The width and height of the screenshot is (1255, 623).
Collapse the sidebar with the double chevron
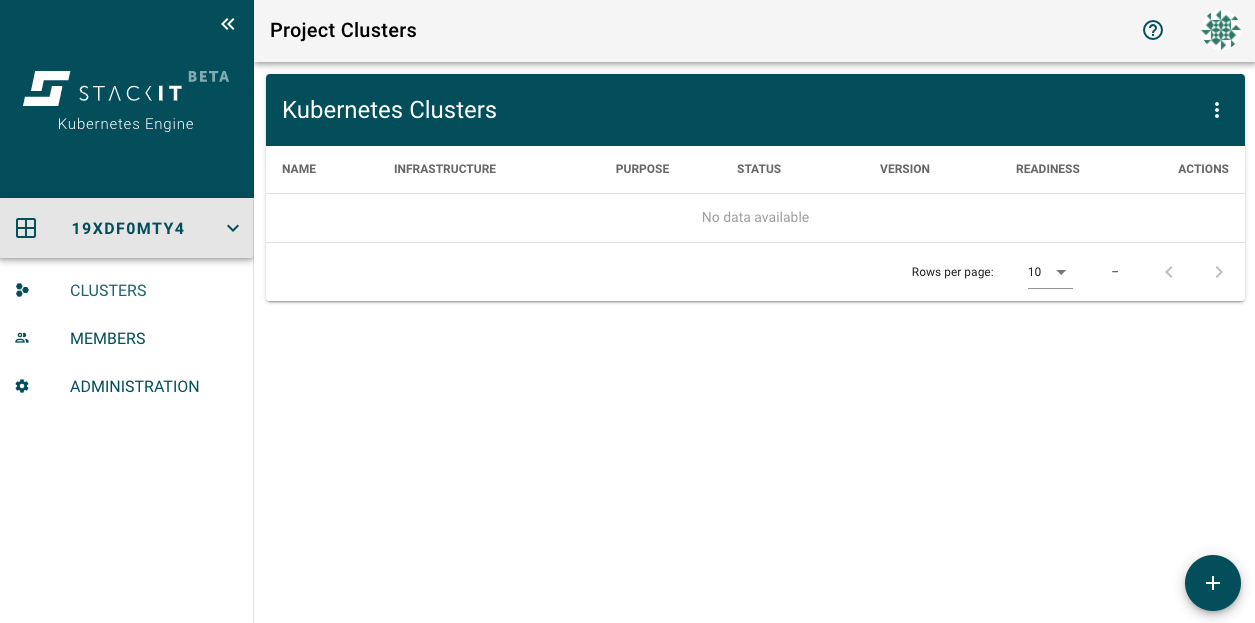point(227,24)
